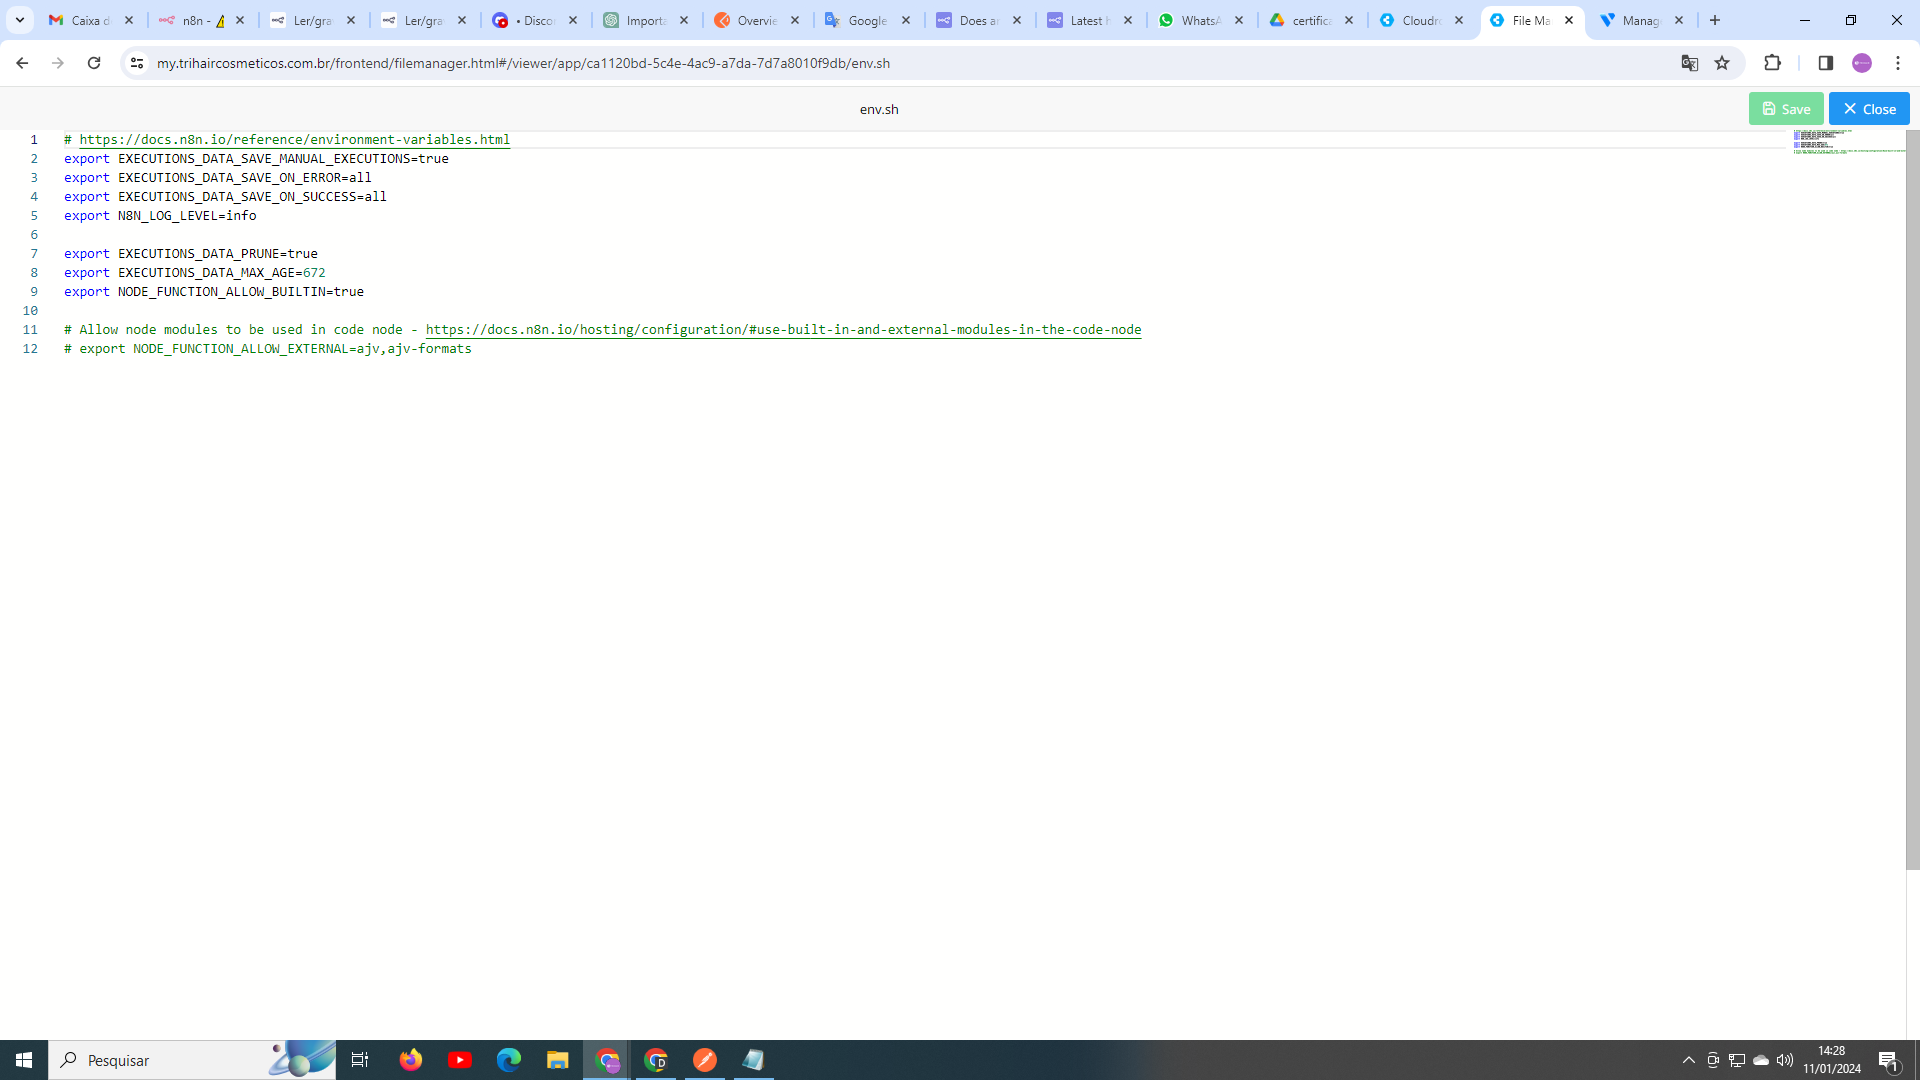Open the hosting configuration code-node docs link
The width and height of the screenshot is (1920, 1080).
pos(783,330)
